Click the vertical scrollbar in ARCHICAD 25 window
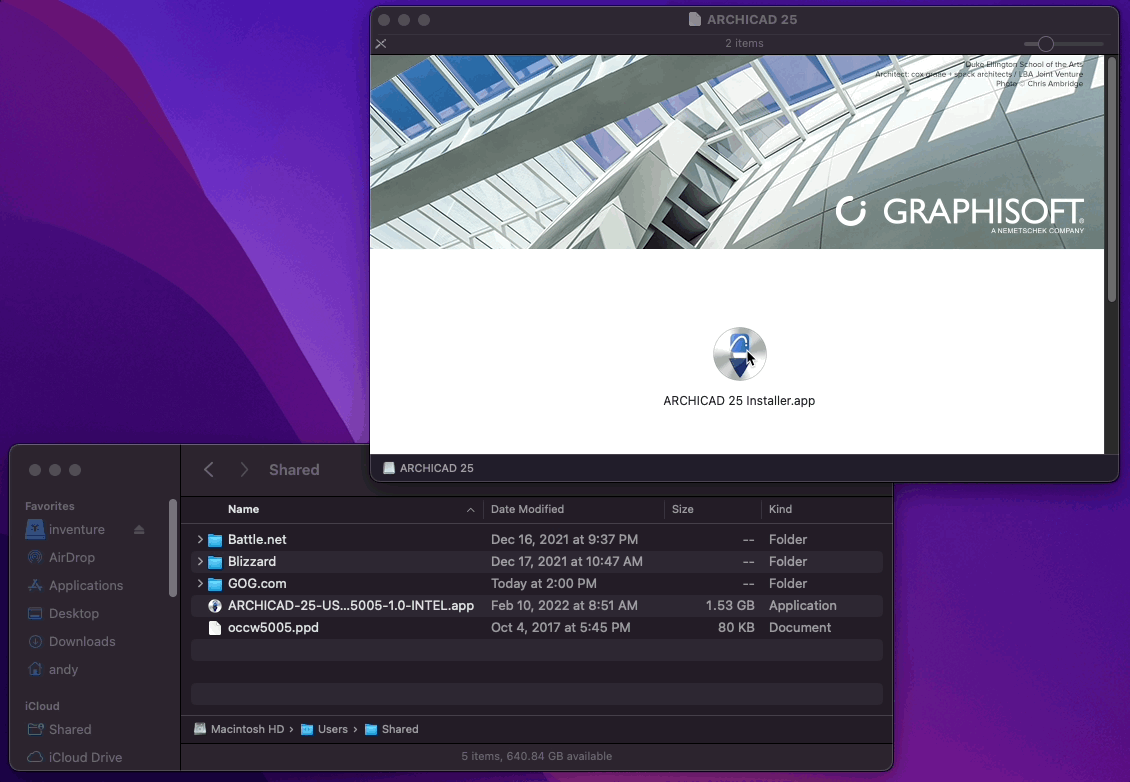This screenshot has height=782, width=1130. pos(1111,180)
